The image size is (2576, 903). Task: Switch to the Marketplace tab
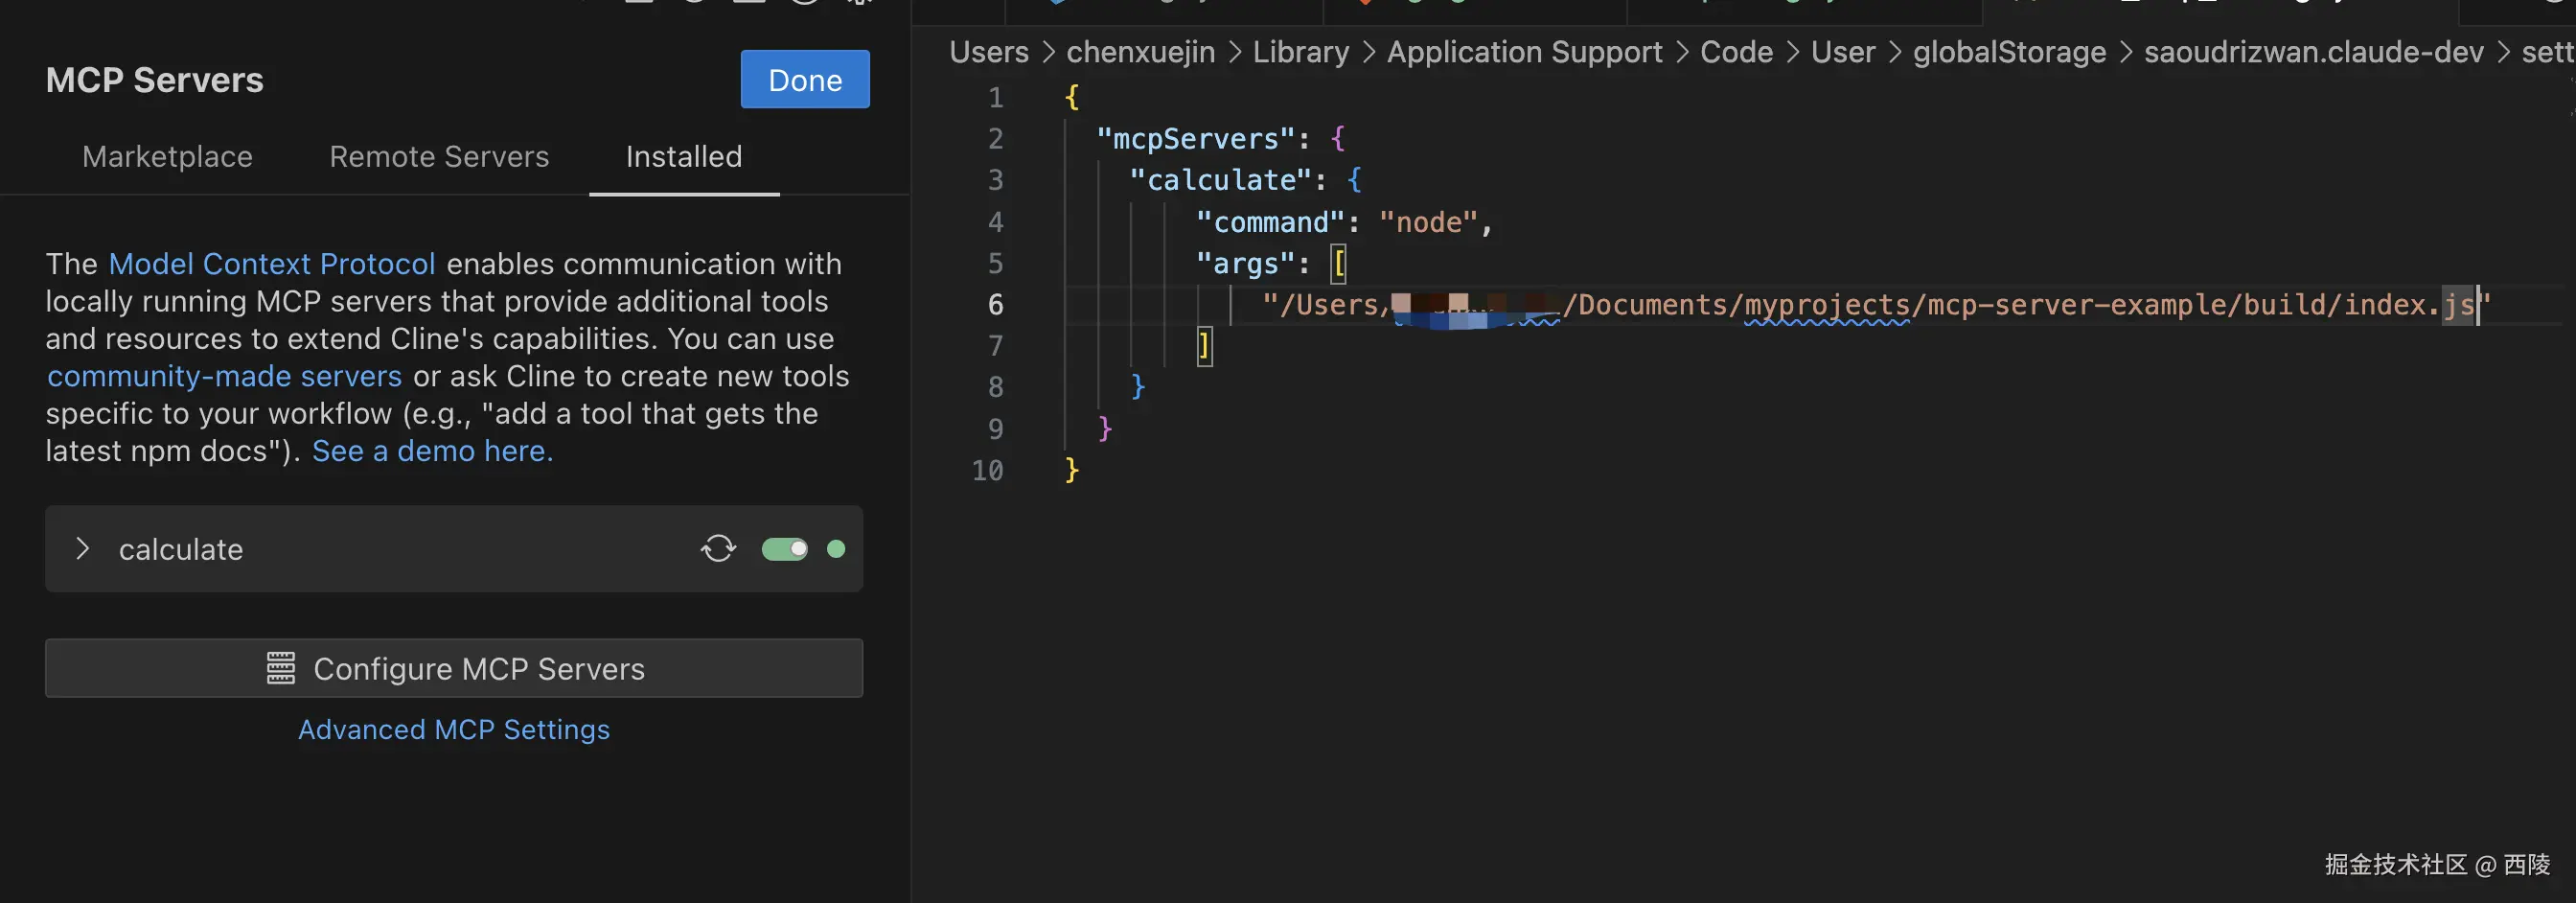(167, 157)
